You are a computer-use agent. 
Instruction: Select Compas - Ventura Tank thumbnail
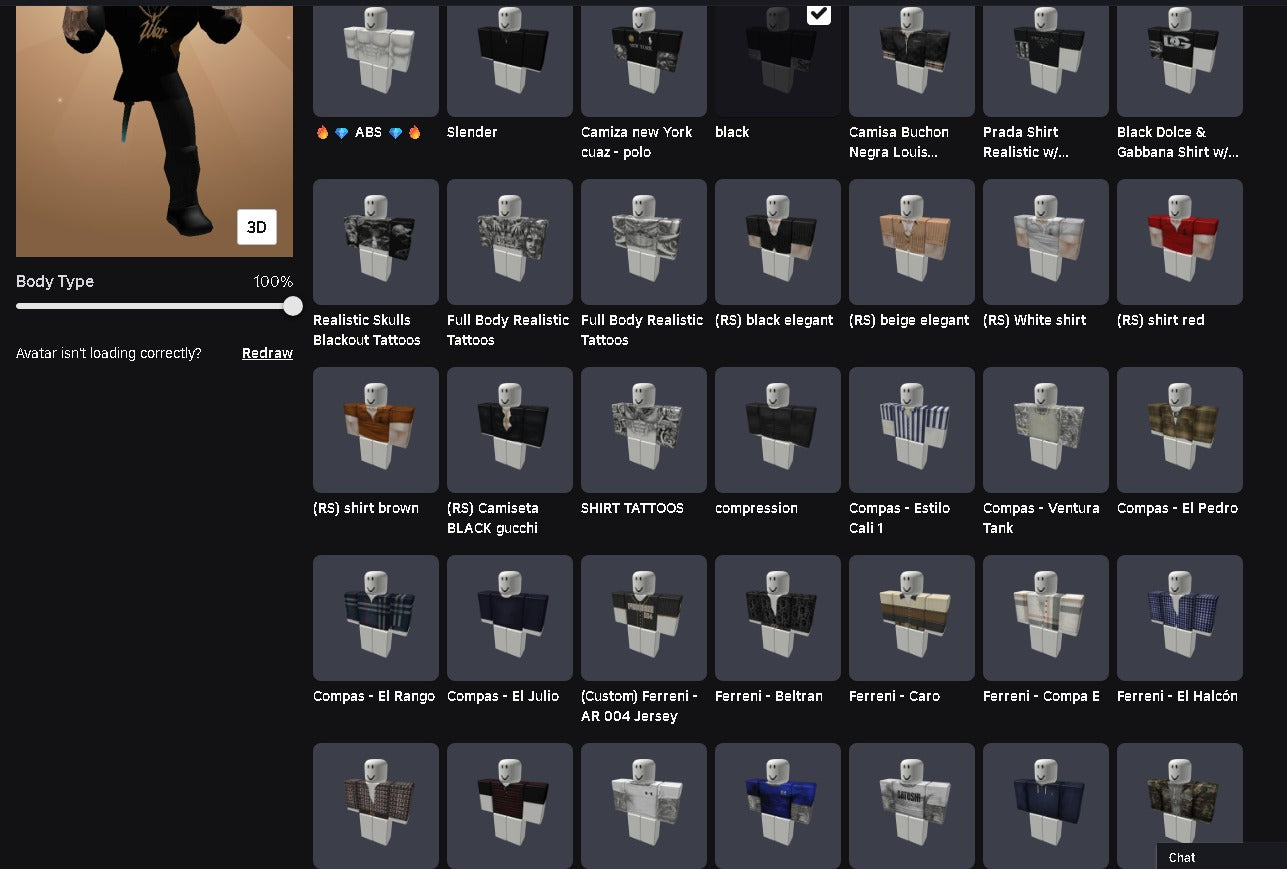[1046, 430]
